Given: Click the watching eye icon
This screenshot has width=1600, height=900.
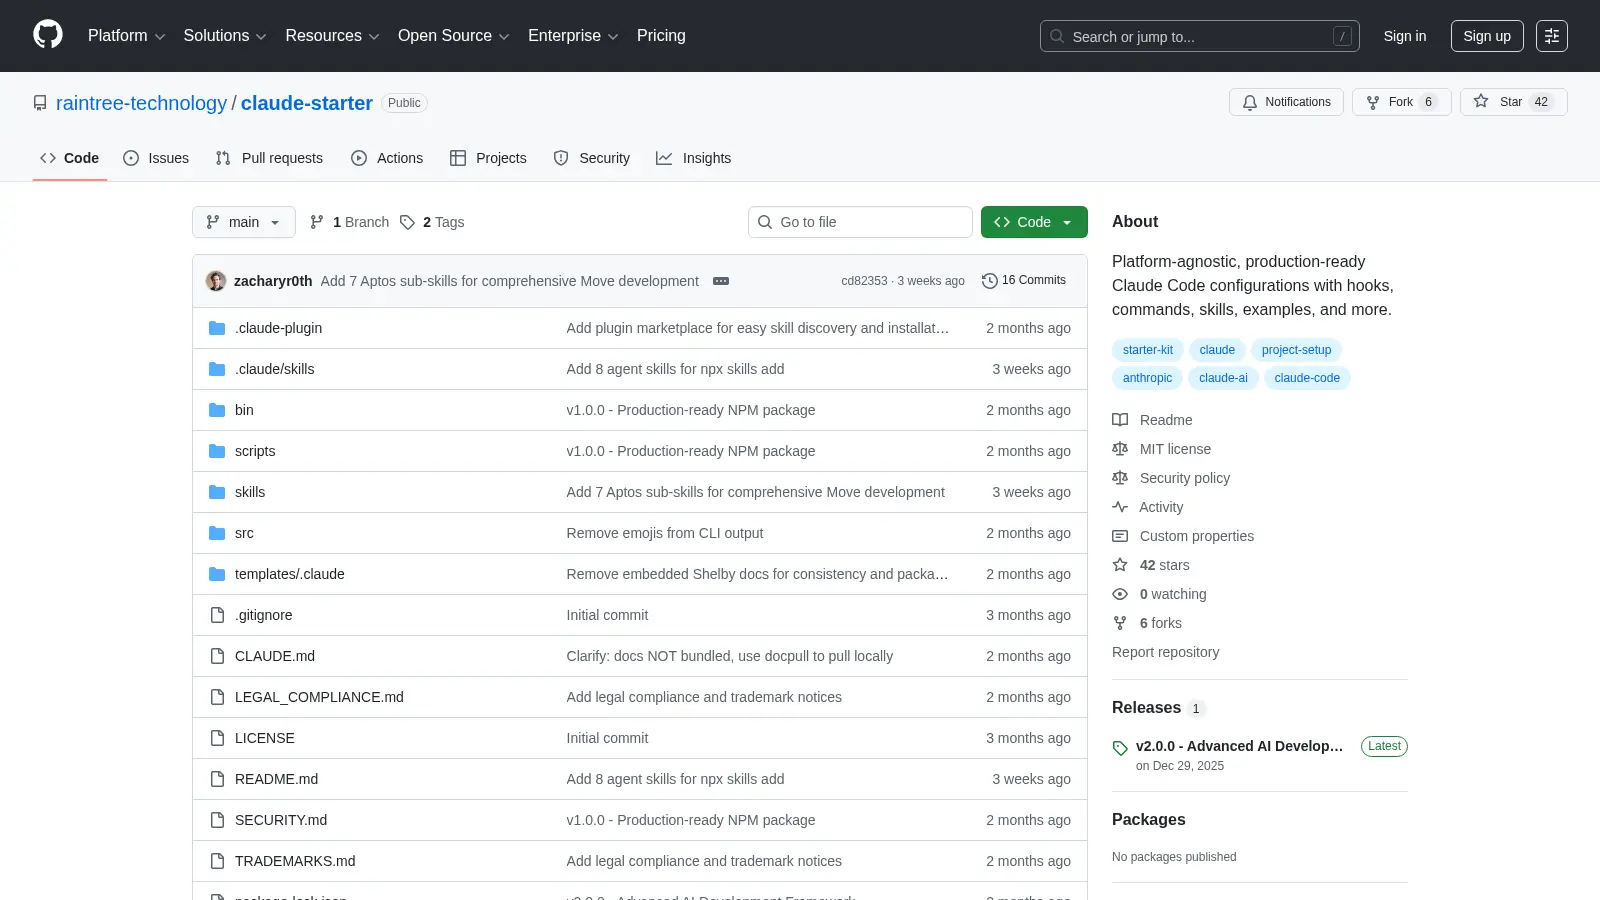Looking at the screenshot, I should pos(1120,594).
